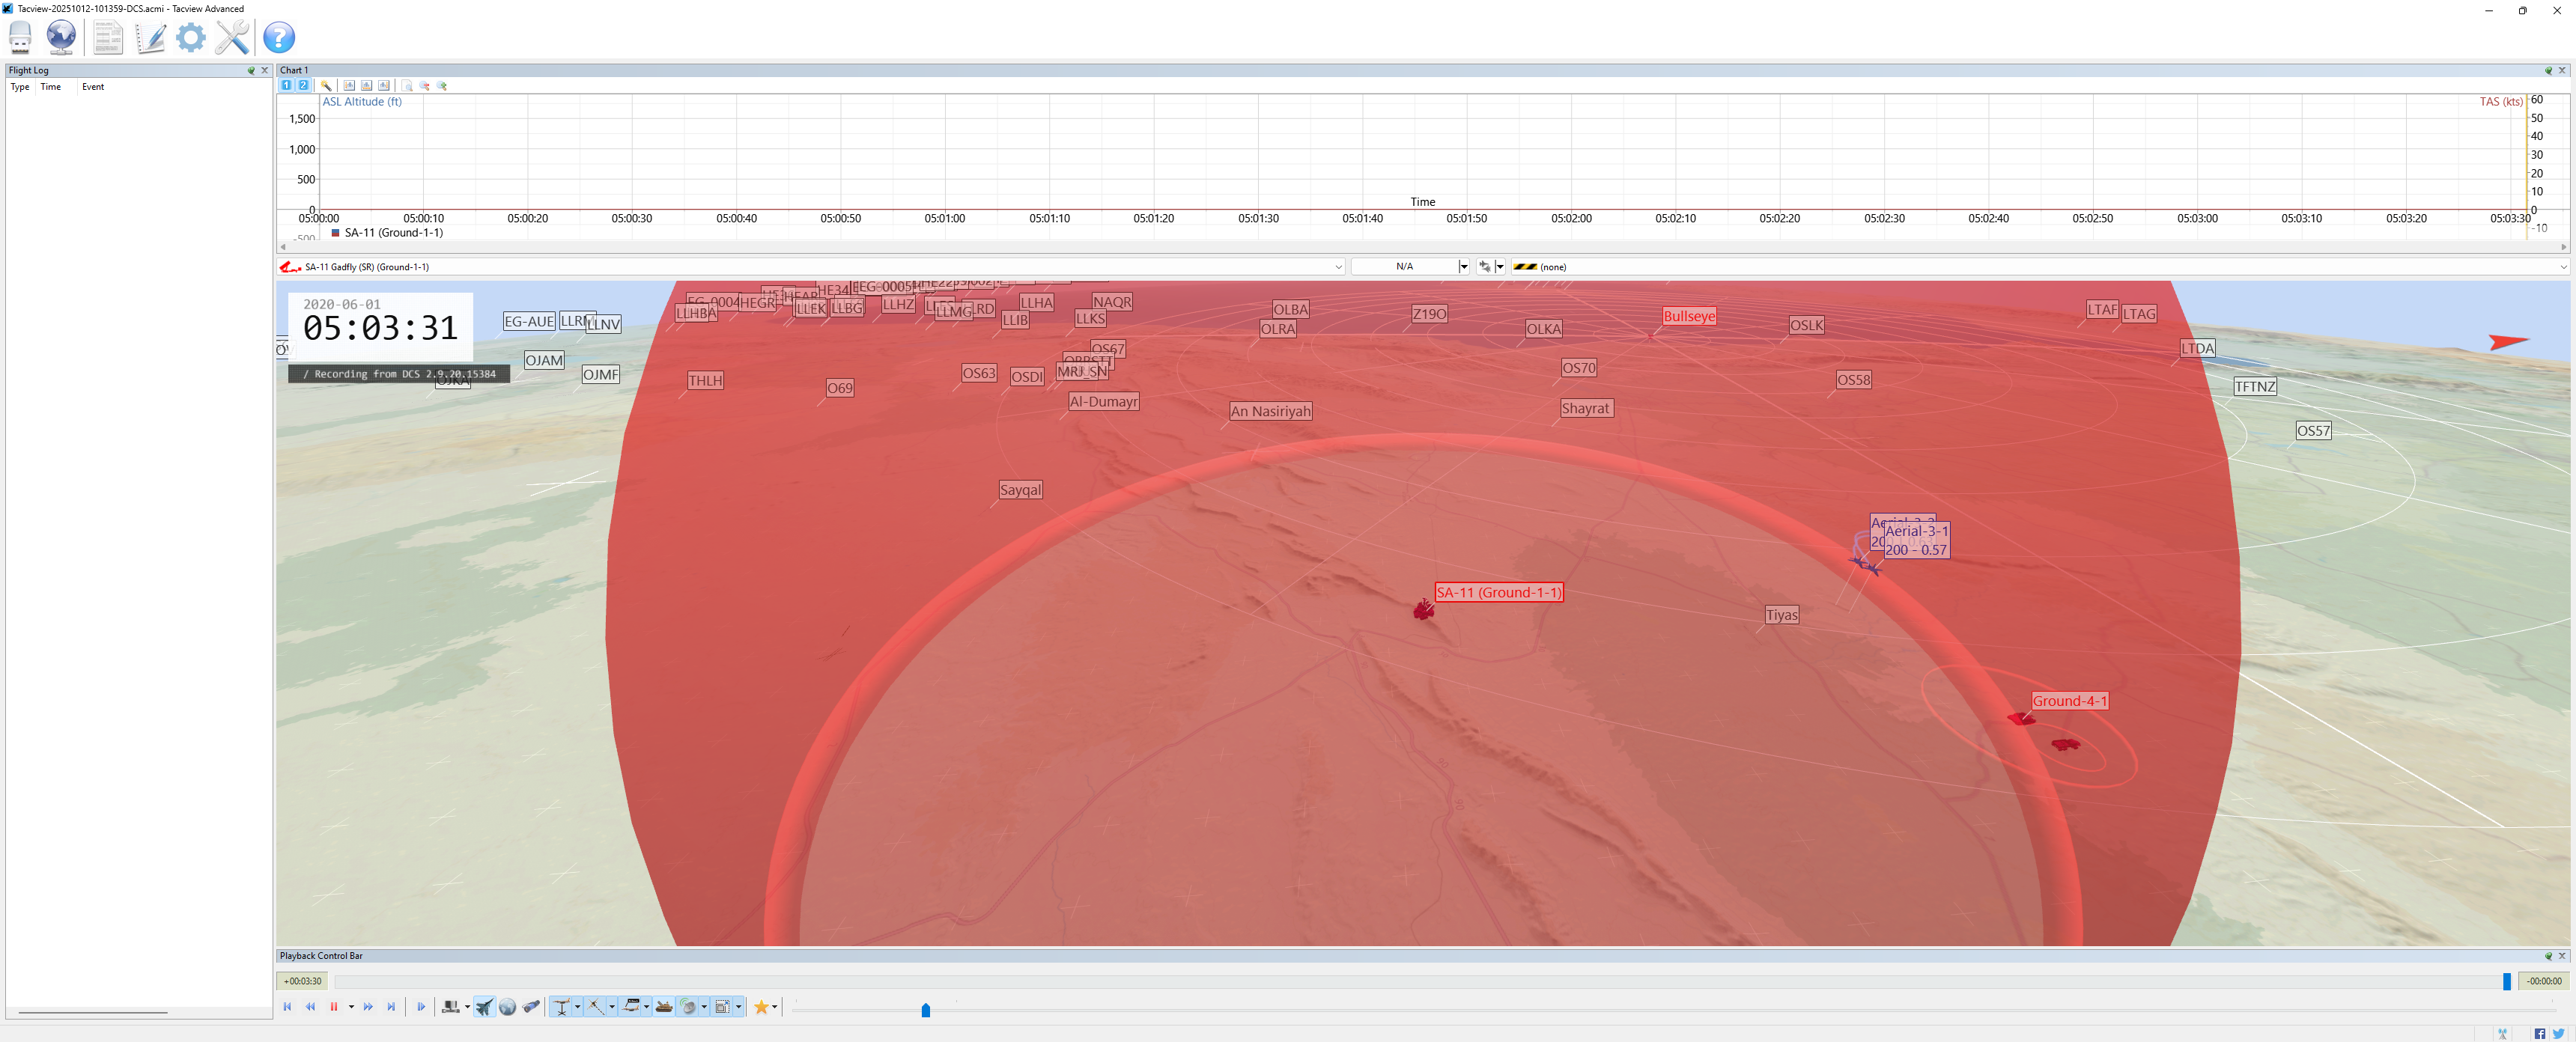Click the SA-11 (Ground-1-1) map label
The image size is (2576, 1042).
click(x=1498, y=592)
